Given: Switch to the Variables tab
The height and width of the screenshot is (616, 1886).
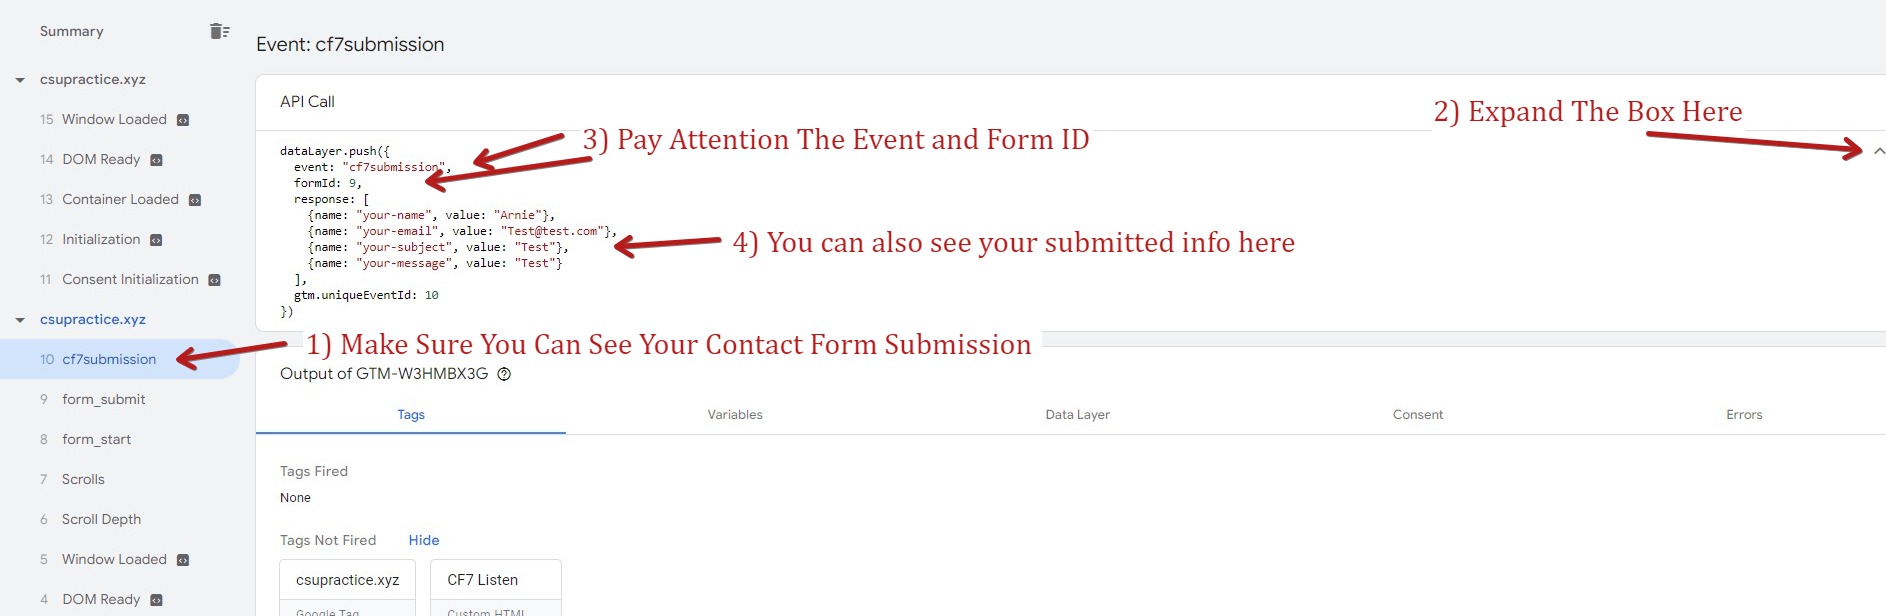Looking at the screenshot, I should tap(735, 415).
